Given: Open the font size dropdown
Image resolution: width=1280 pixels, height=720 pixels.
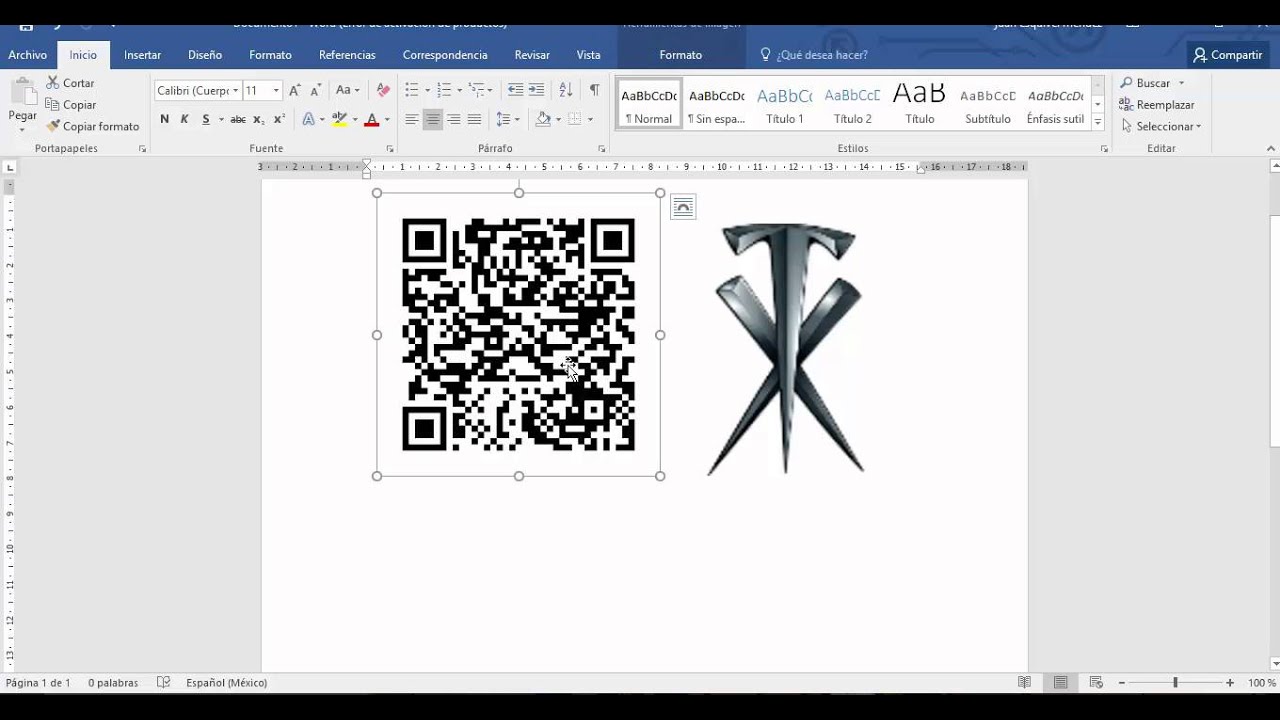Looking at the screenshot, I should 276,90.
